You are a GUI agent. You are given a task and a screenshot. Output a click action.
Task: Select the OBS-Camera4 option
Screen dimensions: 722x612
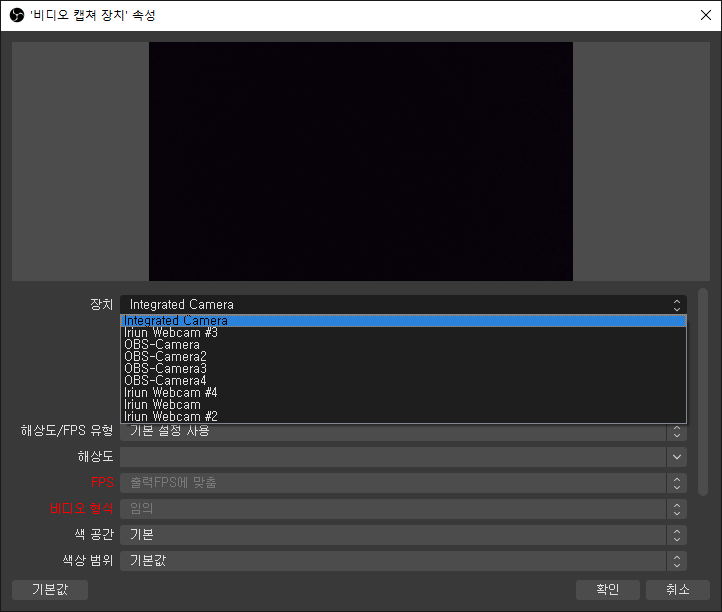click(403, 380)
